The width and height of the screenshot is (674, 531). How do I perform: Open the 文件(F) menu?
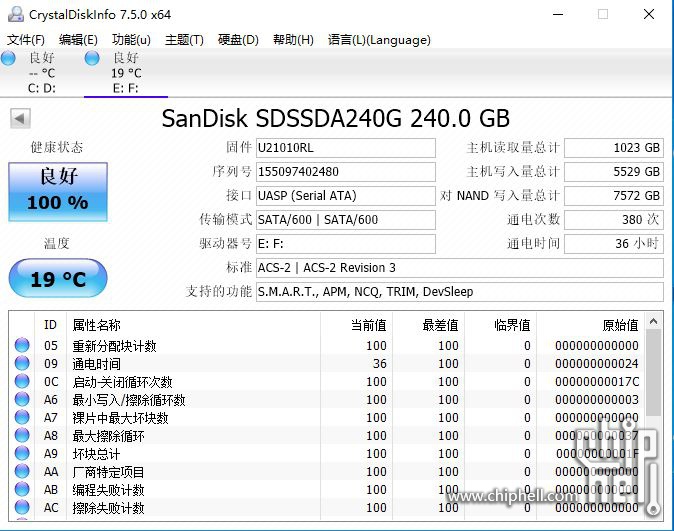(x=26, y=40)
